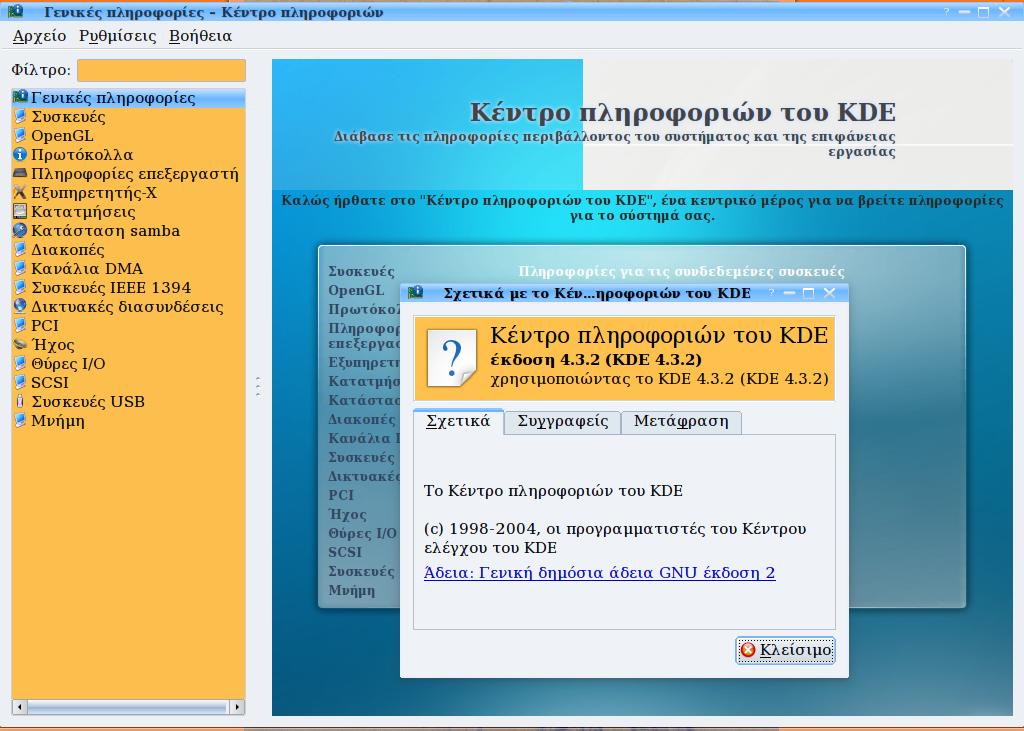Click the question mark document icon in the dialog

pos(452,358)
